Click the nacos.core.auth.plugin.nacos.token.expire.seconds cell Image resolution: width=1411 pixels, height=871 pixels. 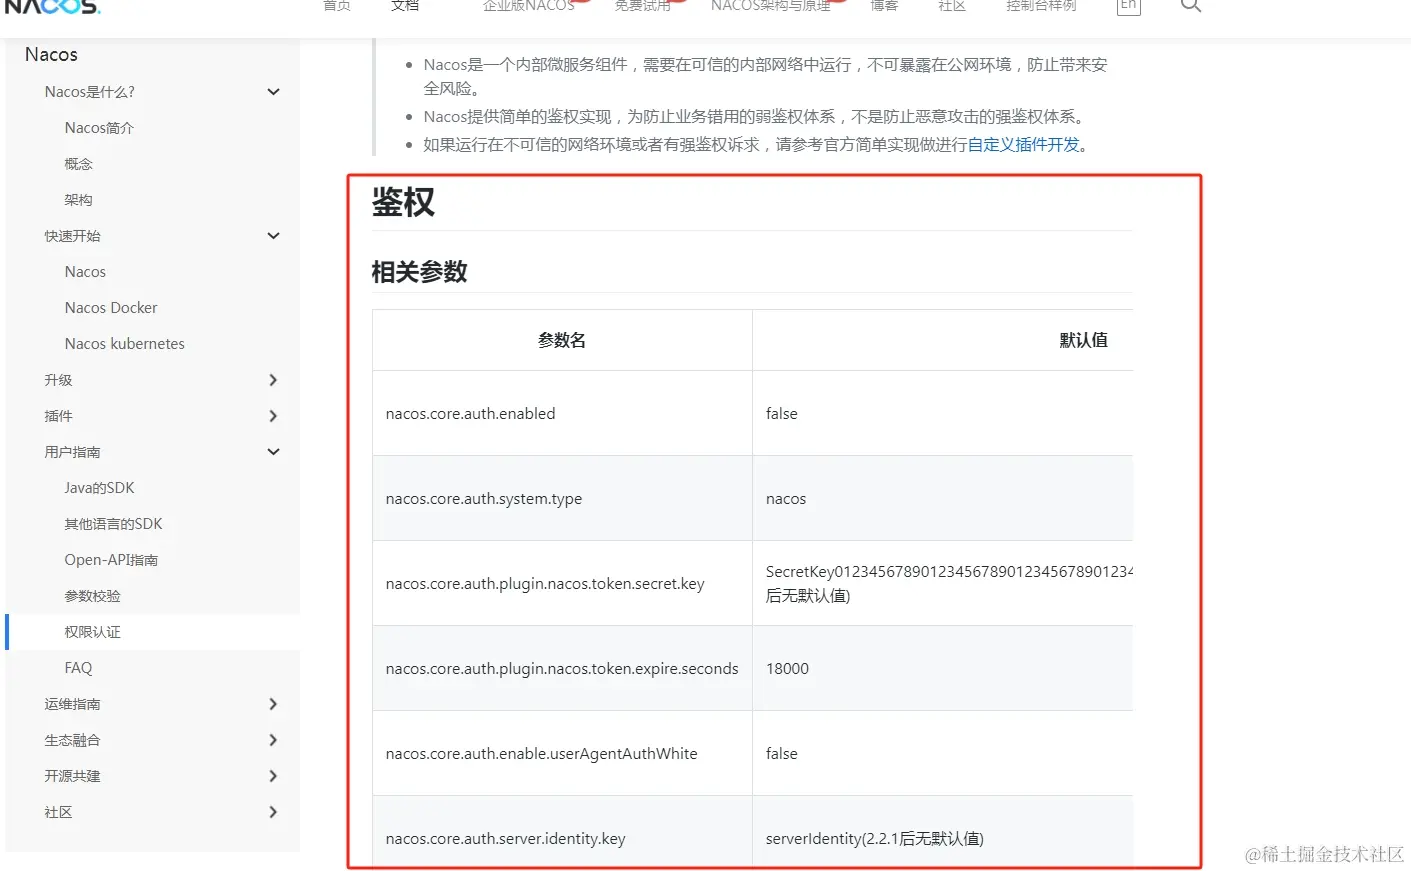[562, 669]
